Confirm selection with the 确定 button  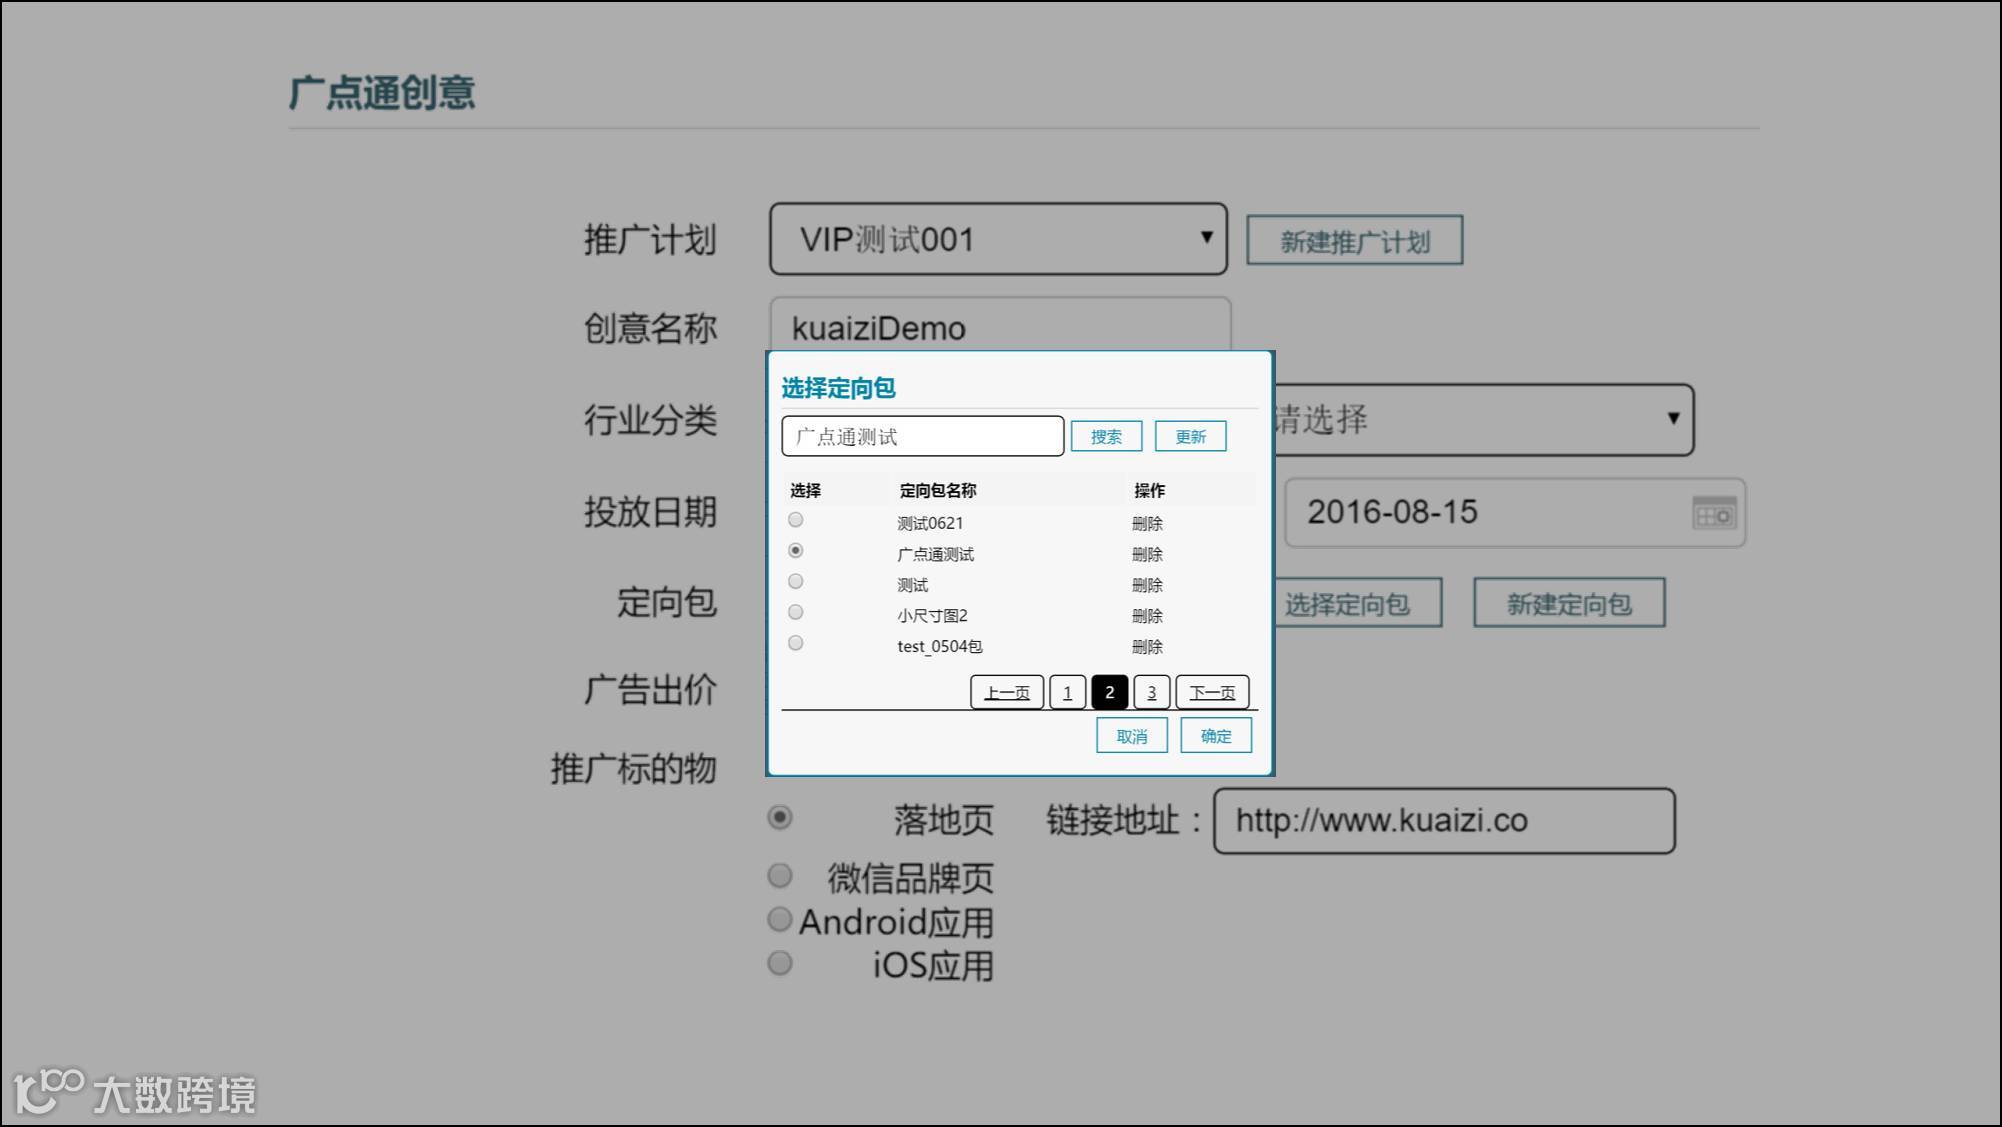tap(1215, 736)
